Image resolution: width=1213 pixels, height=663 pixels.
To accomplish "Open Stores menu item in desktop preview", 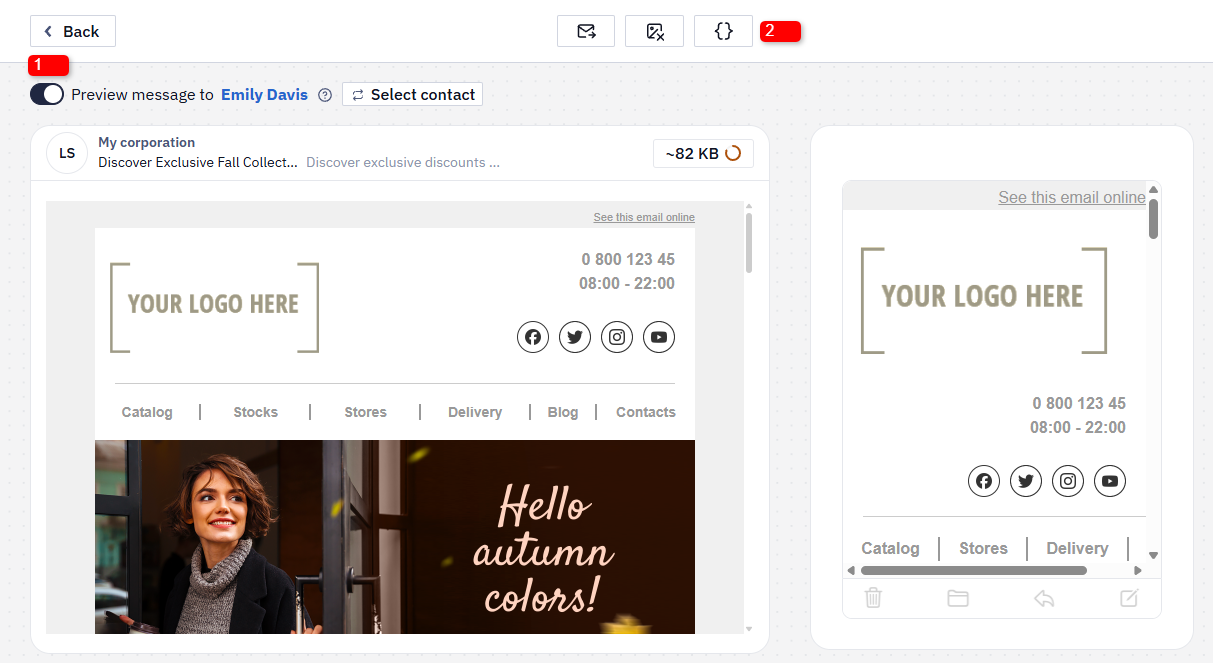I will (x=366, y=412).
